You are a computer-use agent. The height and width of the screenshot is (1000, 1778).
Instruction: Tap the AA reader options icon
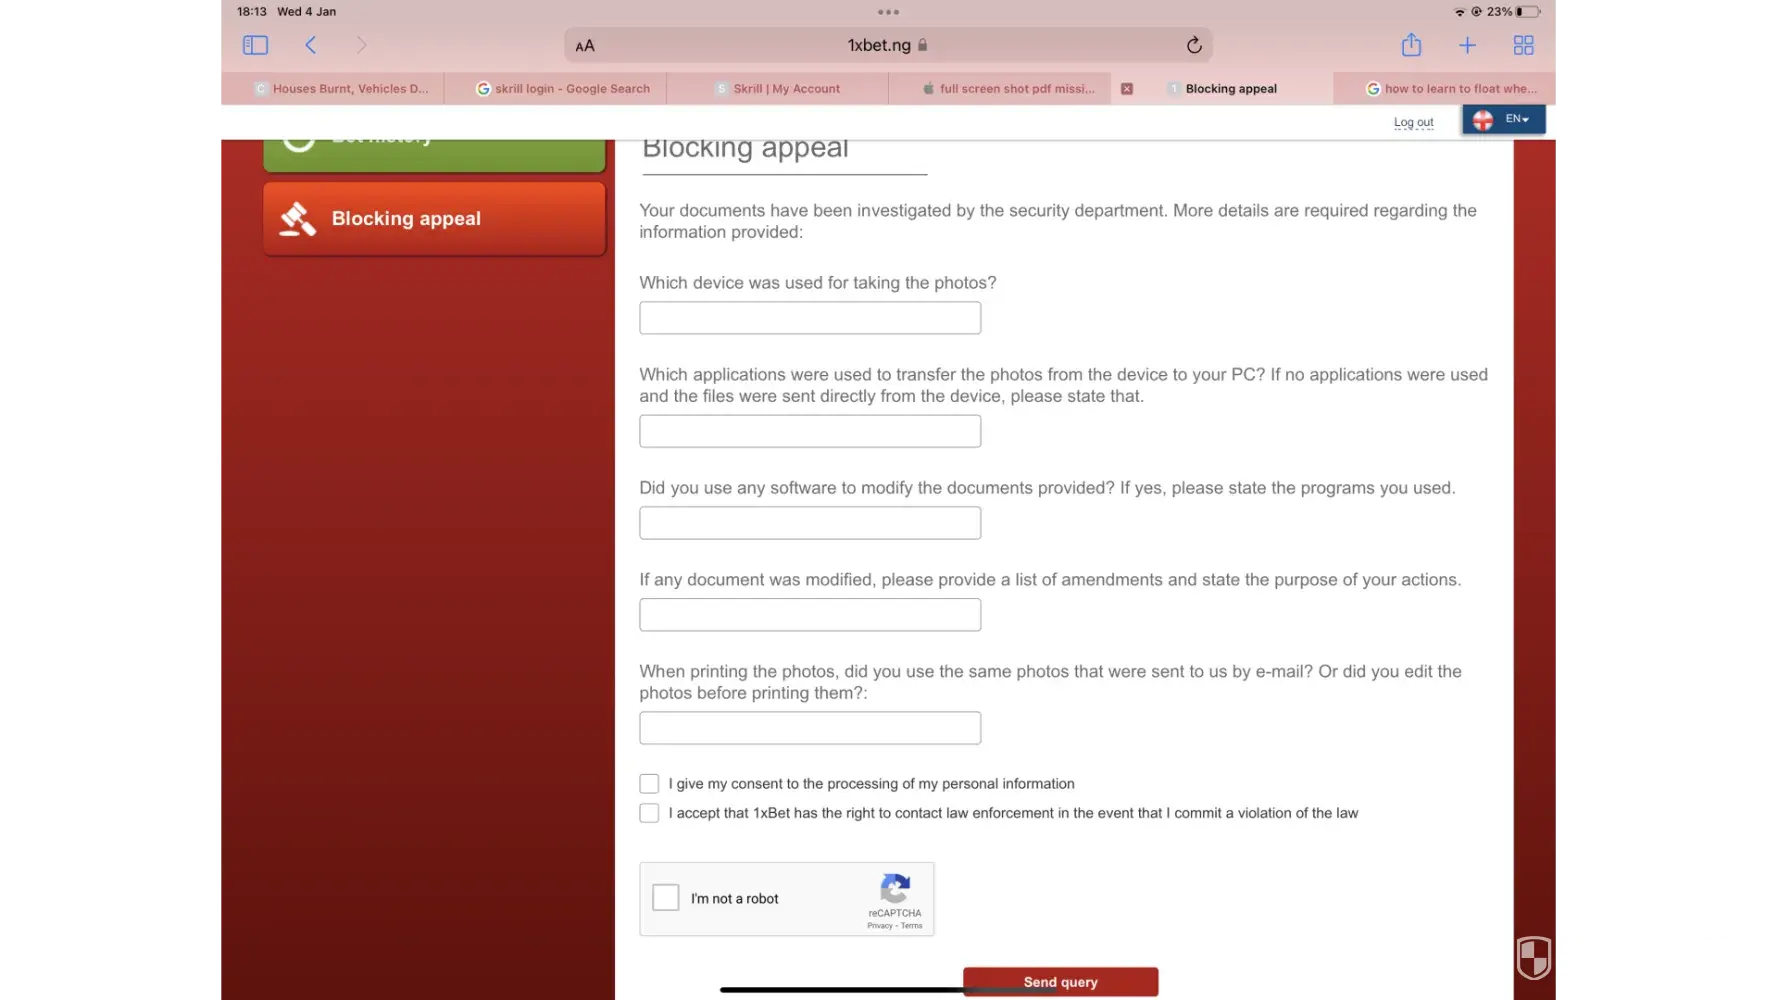585,46
